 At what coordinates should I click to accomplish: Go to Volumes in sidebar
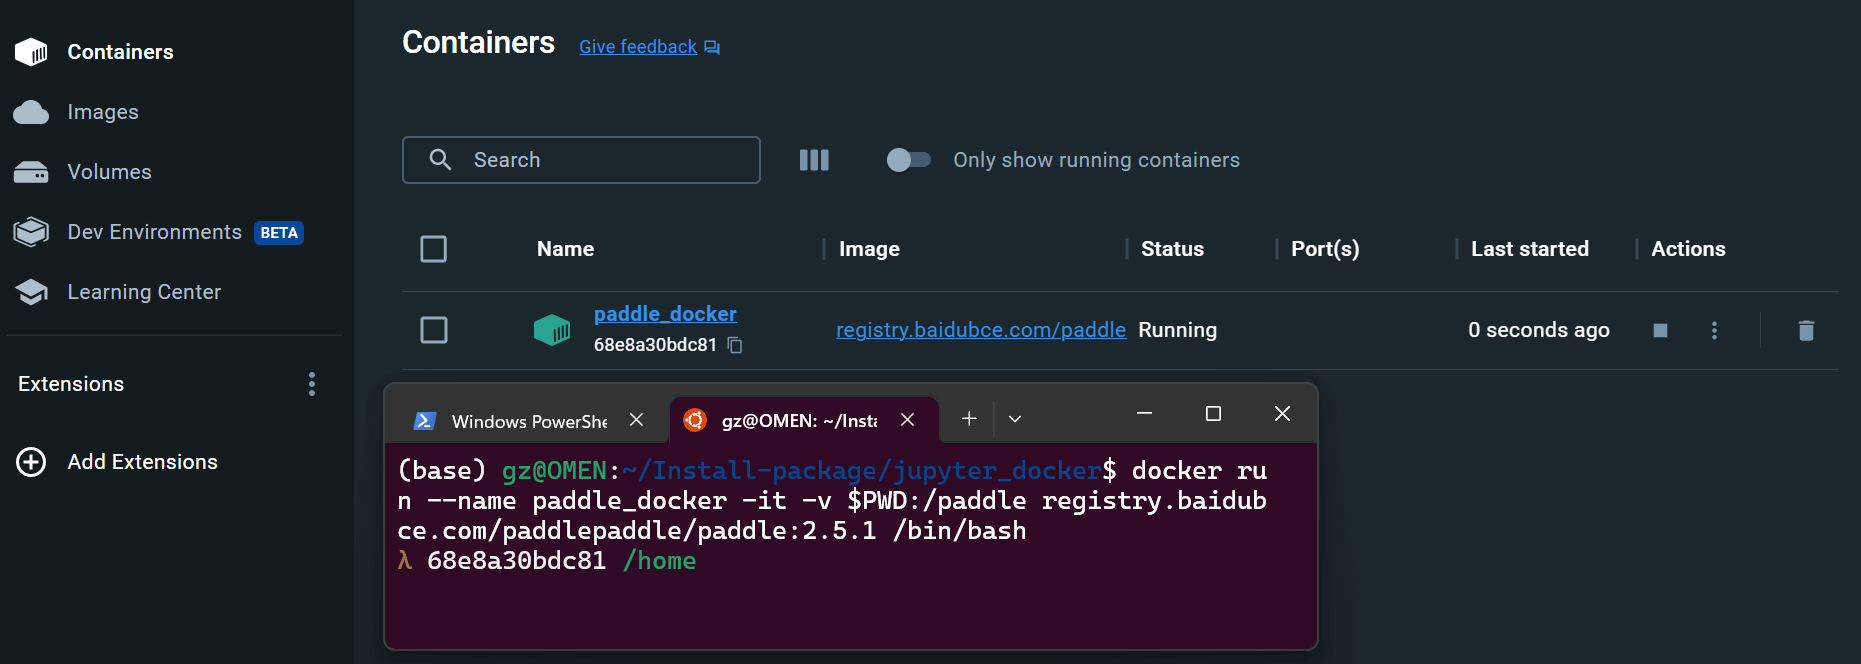pyautogui.click(x=109, y=172)
